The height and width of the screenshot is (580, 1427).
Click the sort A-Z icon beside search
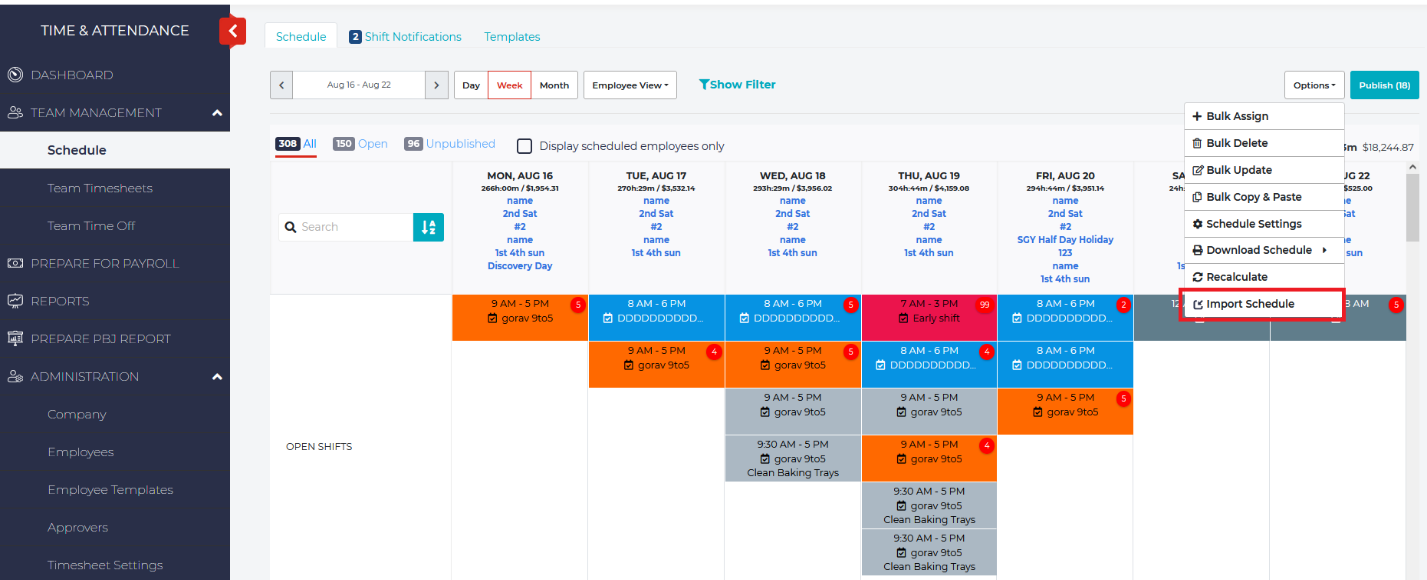(x=428, y=227)
